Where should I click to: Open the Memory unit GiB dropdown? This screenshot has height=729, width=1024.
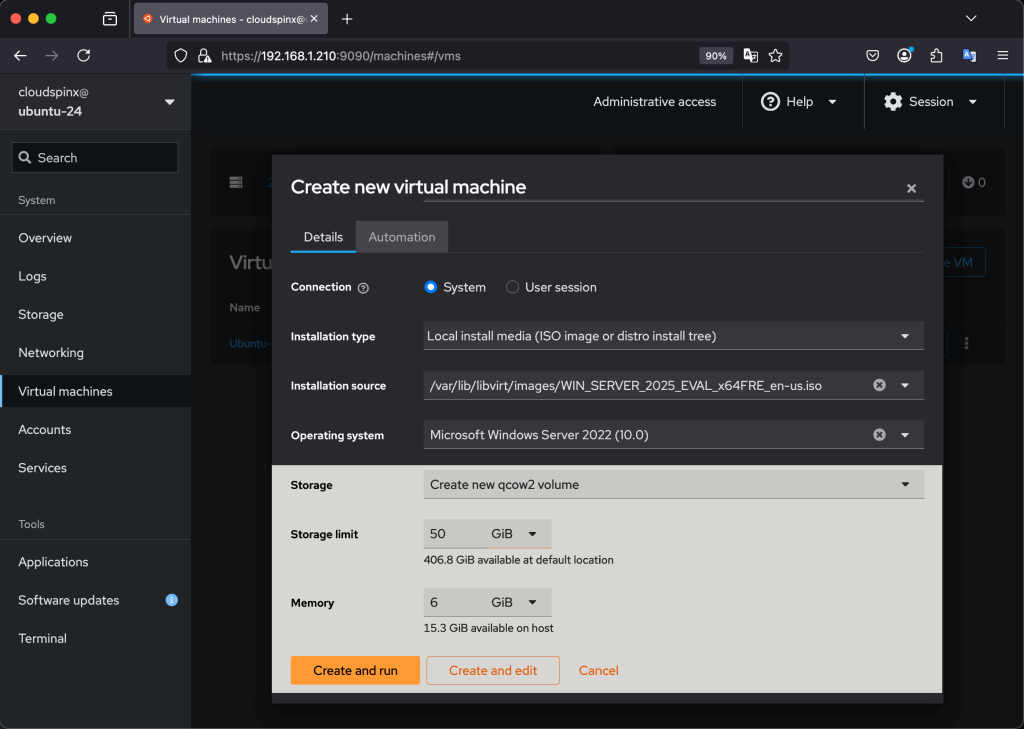518,603
